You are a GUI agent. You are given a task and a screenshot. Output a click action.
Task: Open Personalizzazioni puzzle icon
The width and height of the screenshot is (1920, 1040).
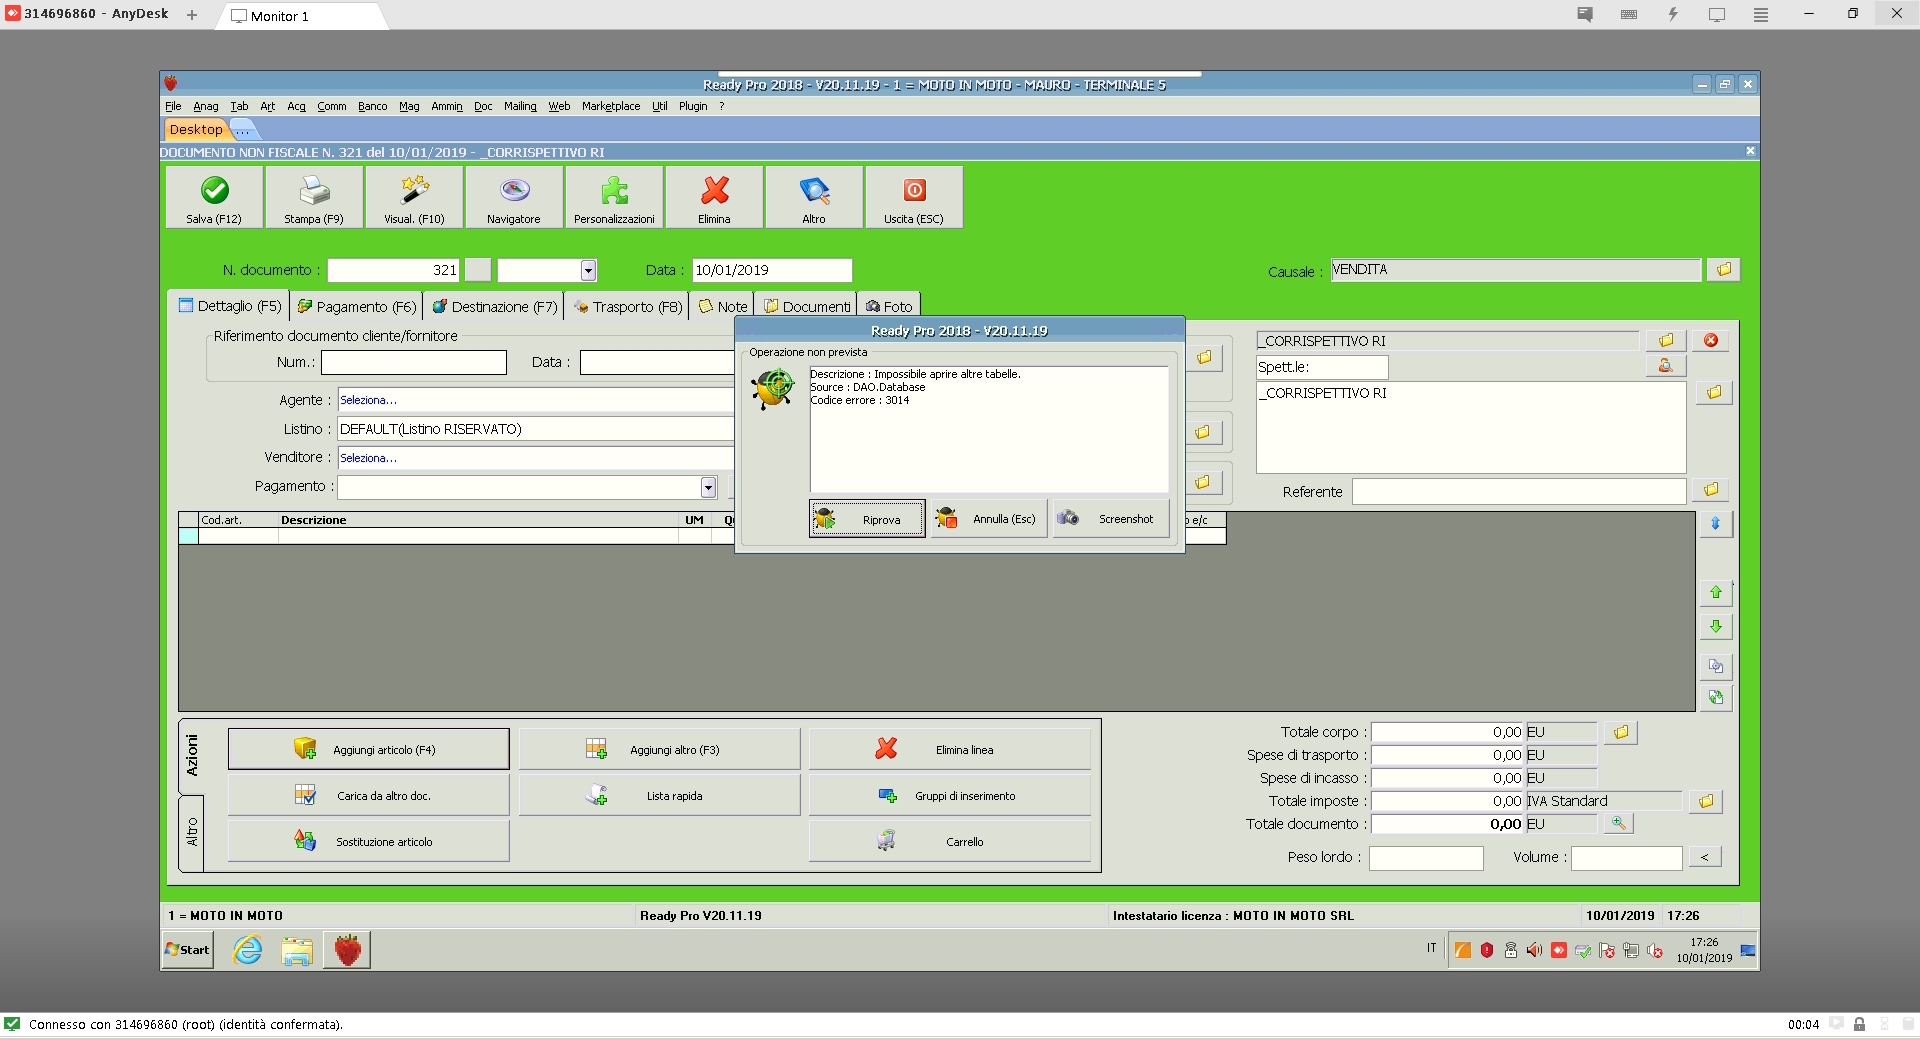[x=614, y=198]
